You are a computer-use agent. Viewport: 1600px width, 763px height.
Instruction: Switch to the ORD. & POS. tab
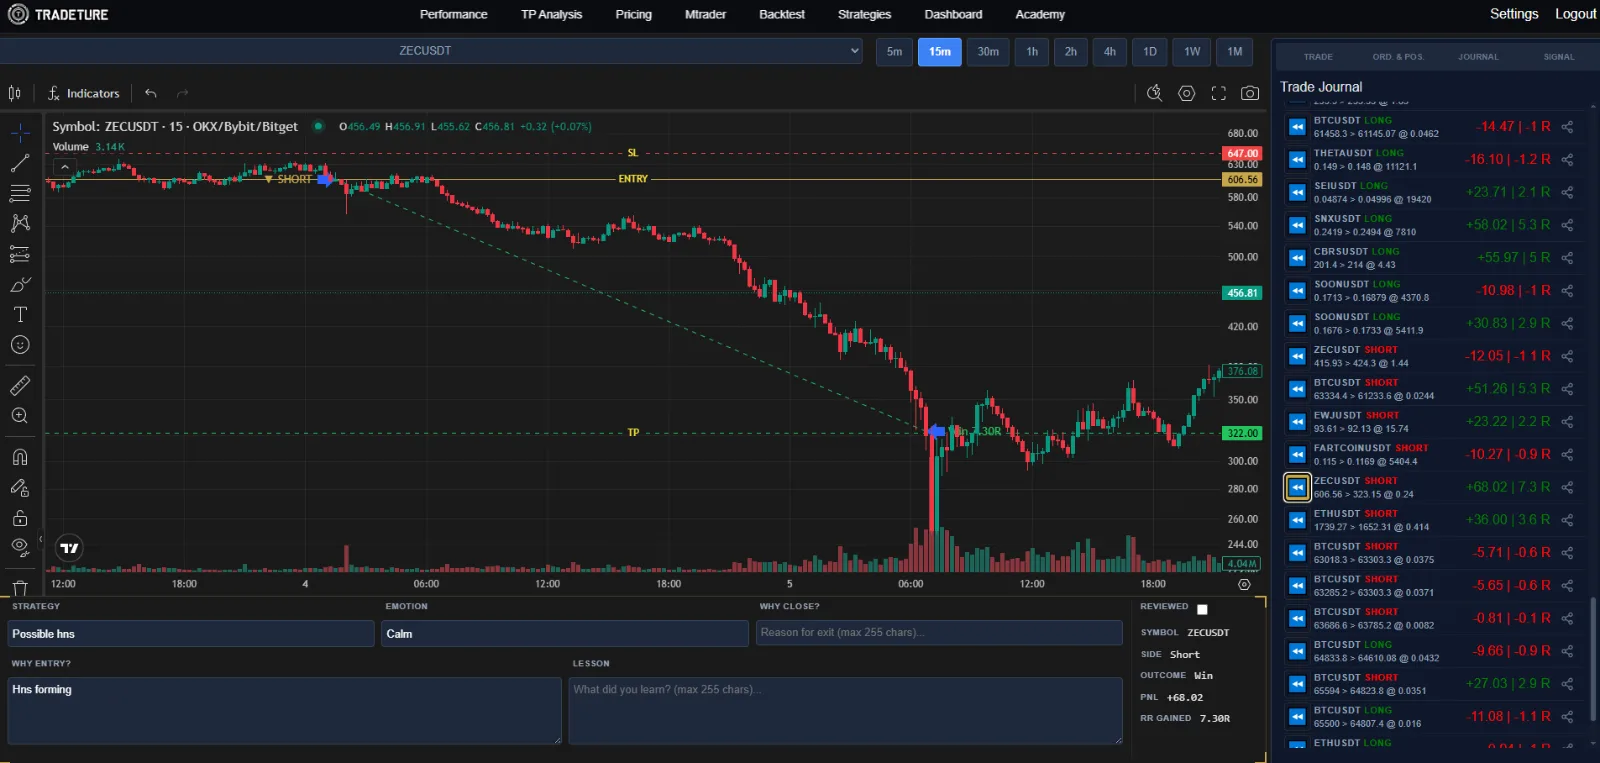click(x=1398, y=57)
